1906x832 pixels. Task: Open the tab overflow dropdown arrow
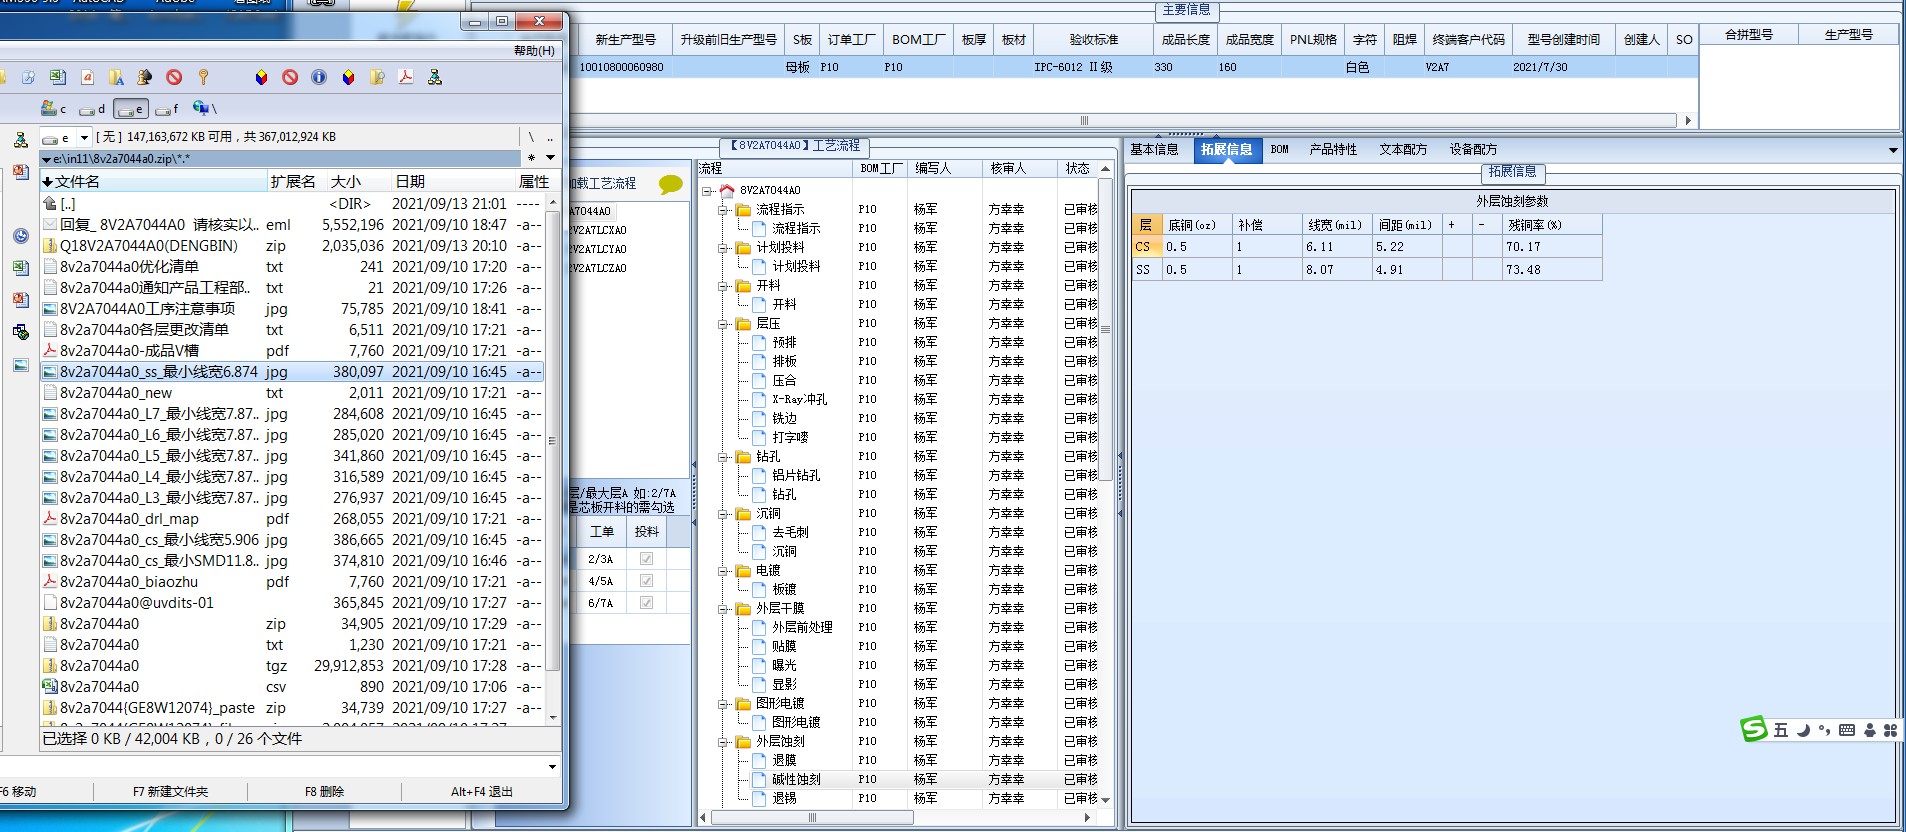(1892, 150)
